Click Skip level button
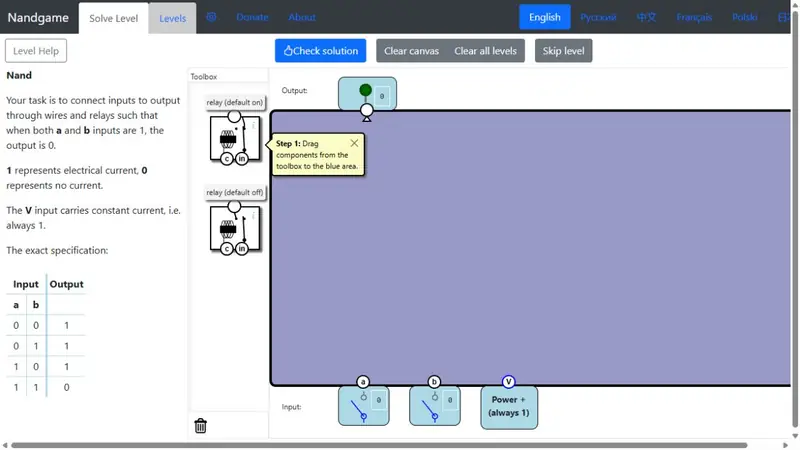The width and height of the screenshot is (800, 450). pos(563,51)
